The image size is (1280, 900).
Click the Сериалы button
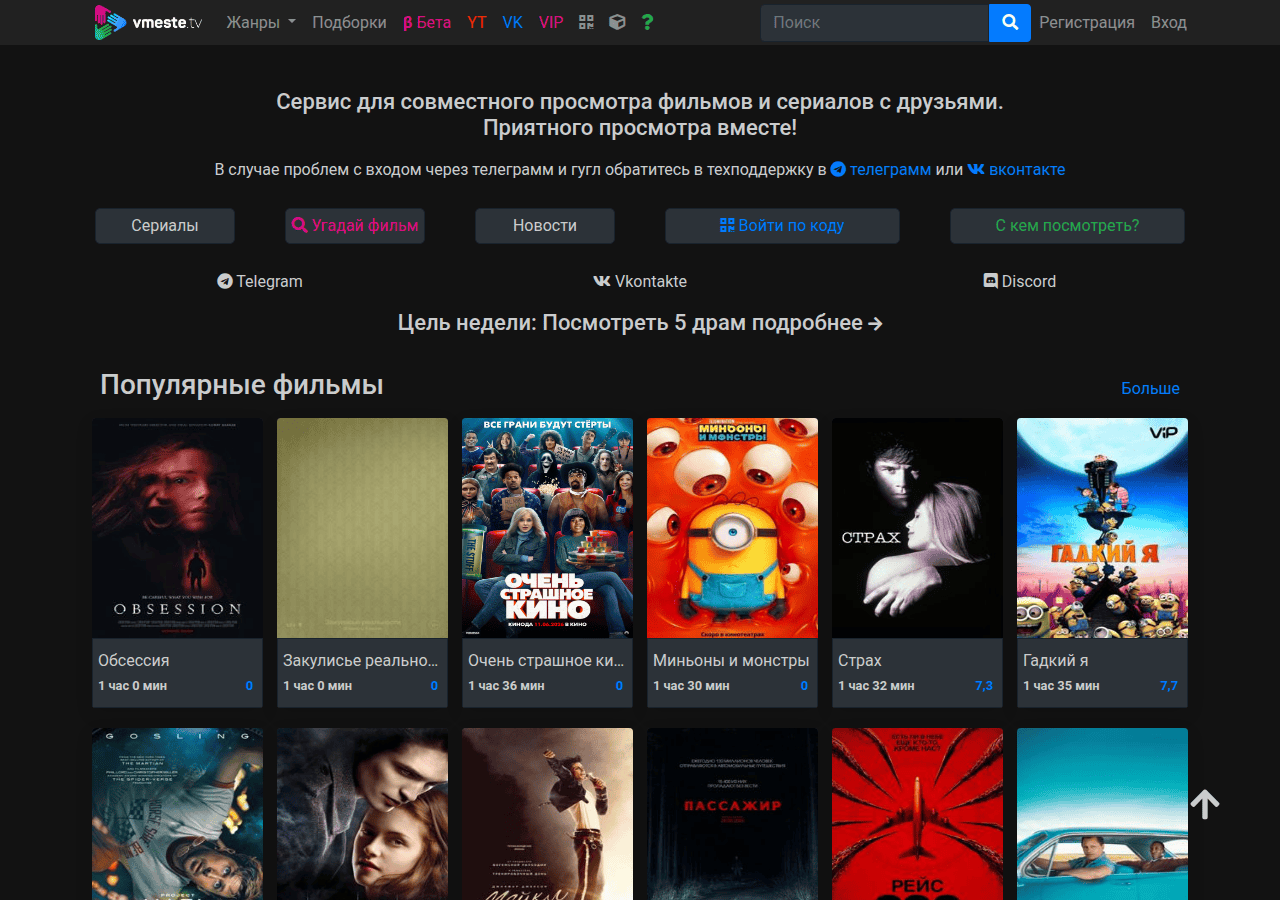pos(165,226)
